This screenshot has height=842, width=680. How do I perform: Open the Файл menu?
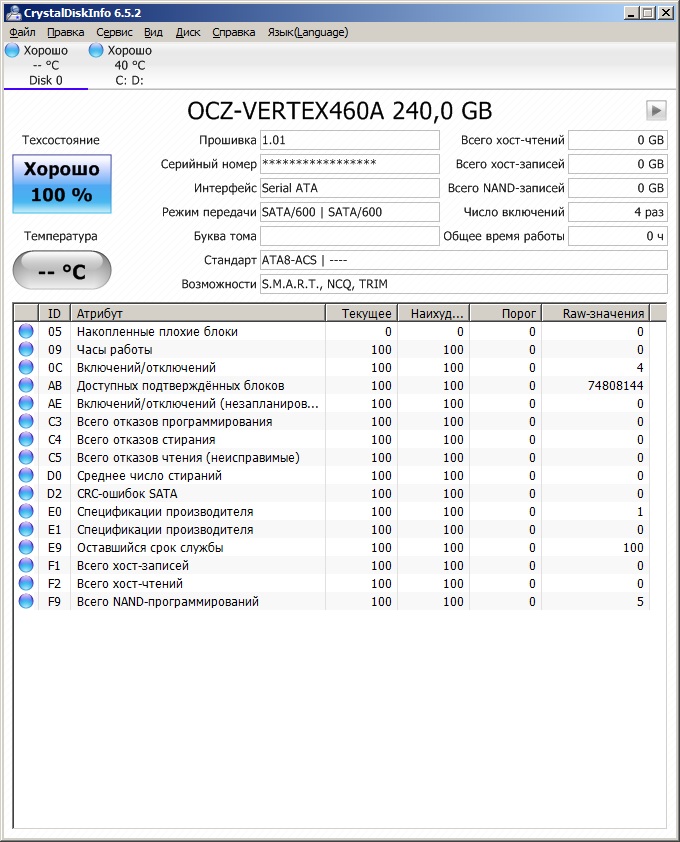(22, 32)
